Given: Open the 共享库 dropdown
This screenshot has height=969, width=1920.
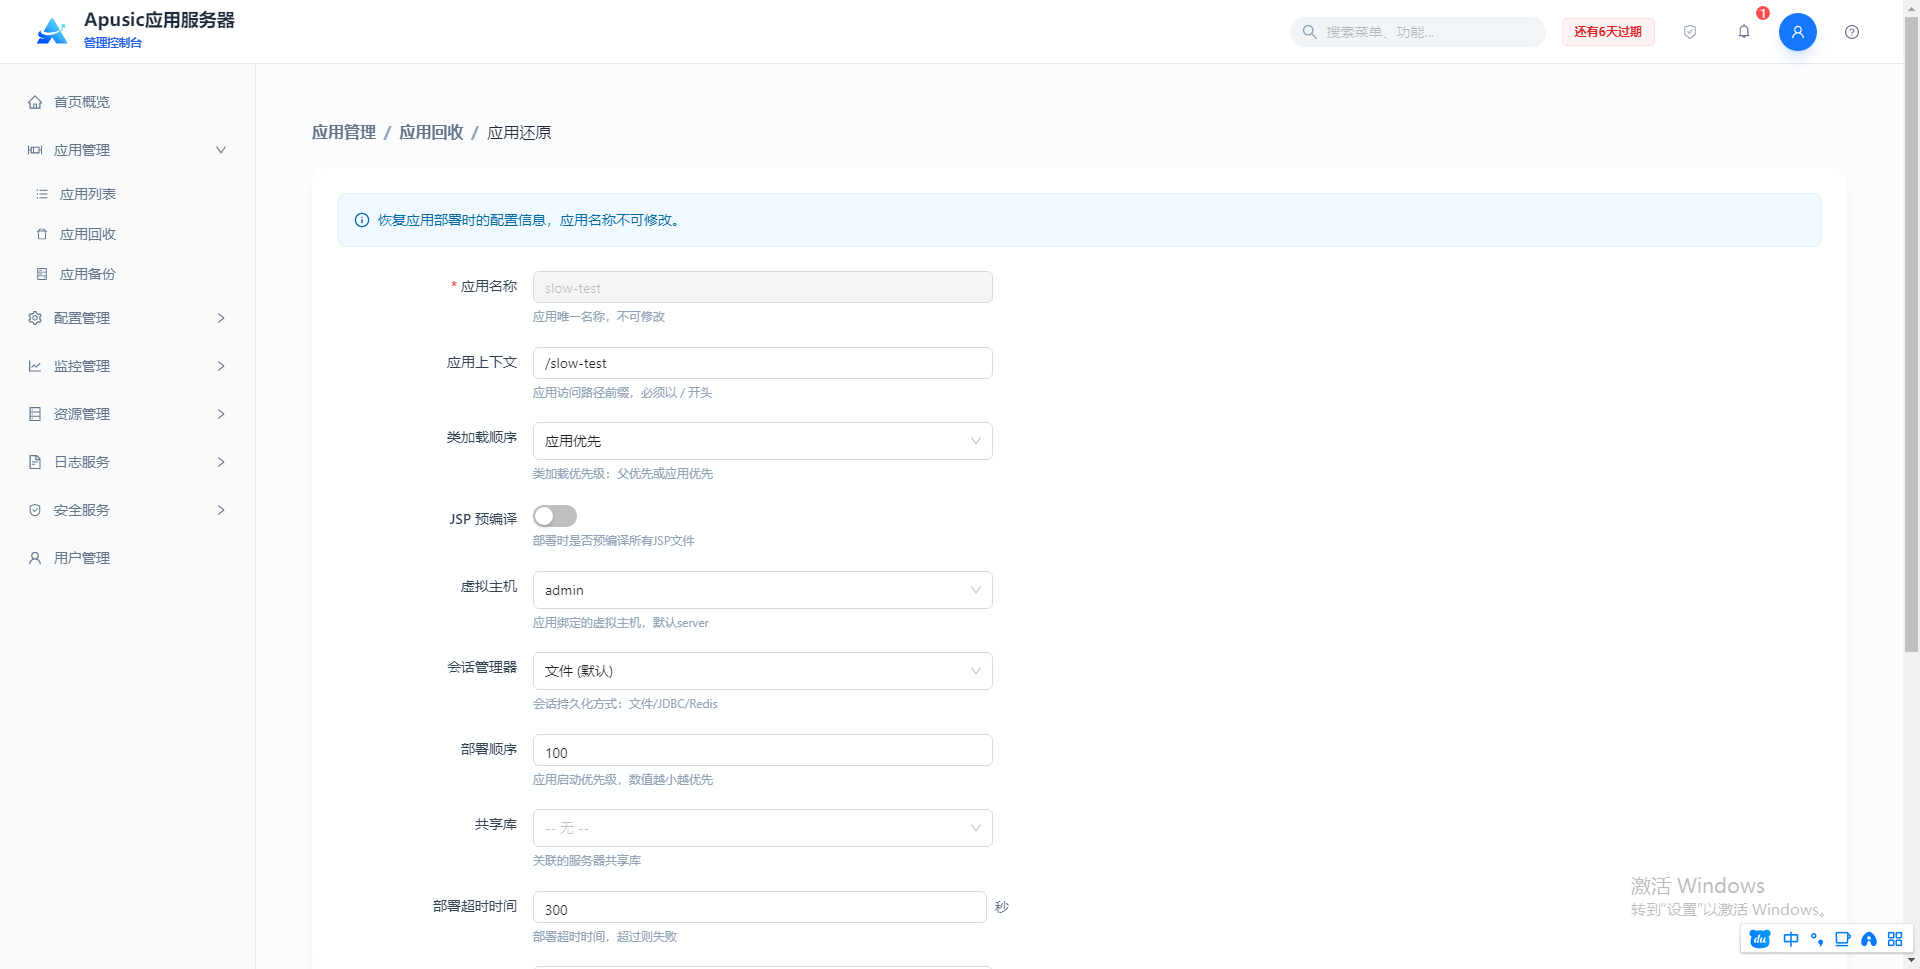Looking at the screenshot, I should point(762,828).
